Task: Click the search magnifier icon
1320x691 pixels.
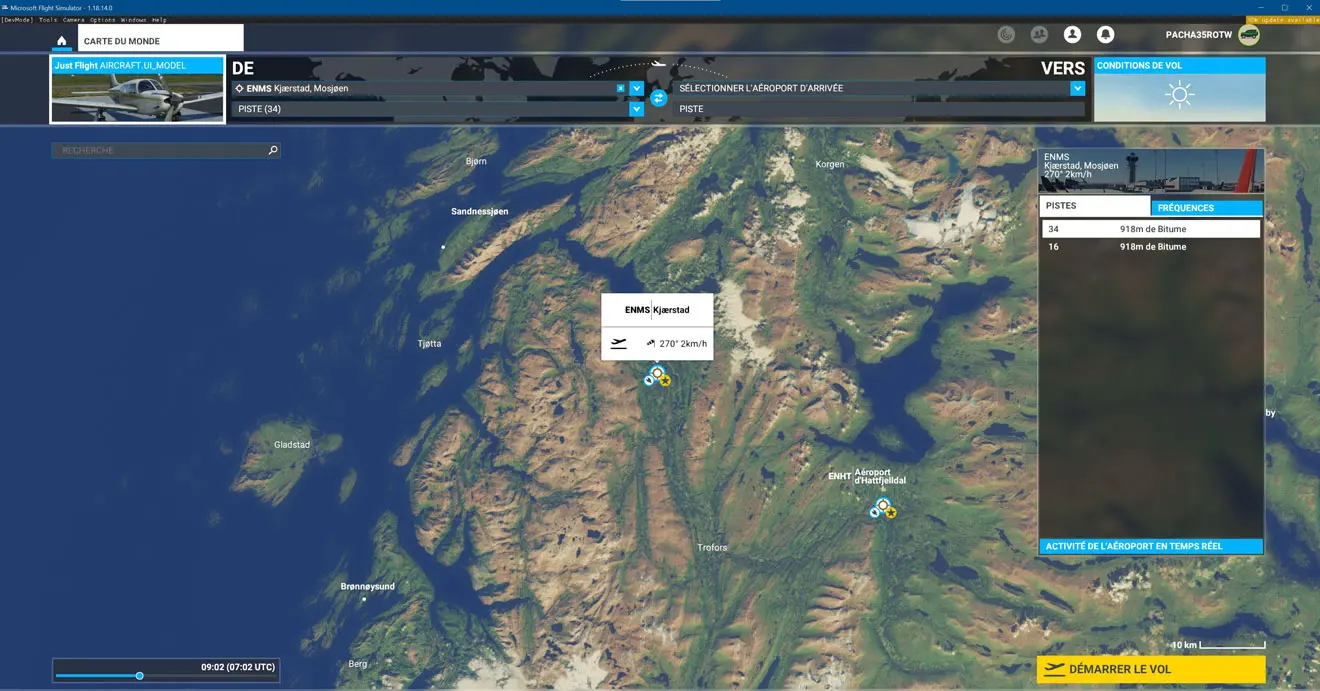Action: [273, 150]
